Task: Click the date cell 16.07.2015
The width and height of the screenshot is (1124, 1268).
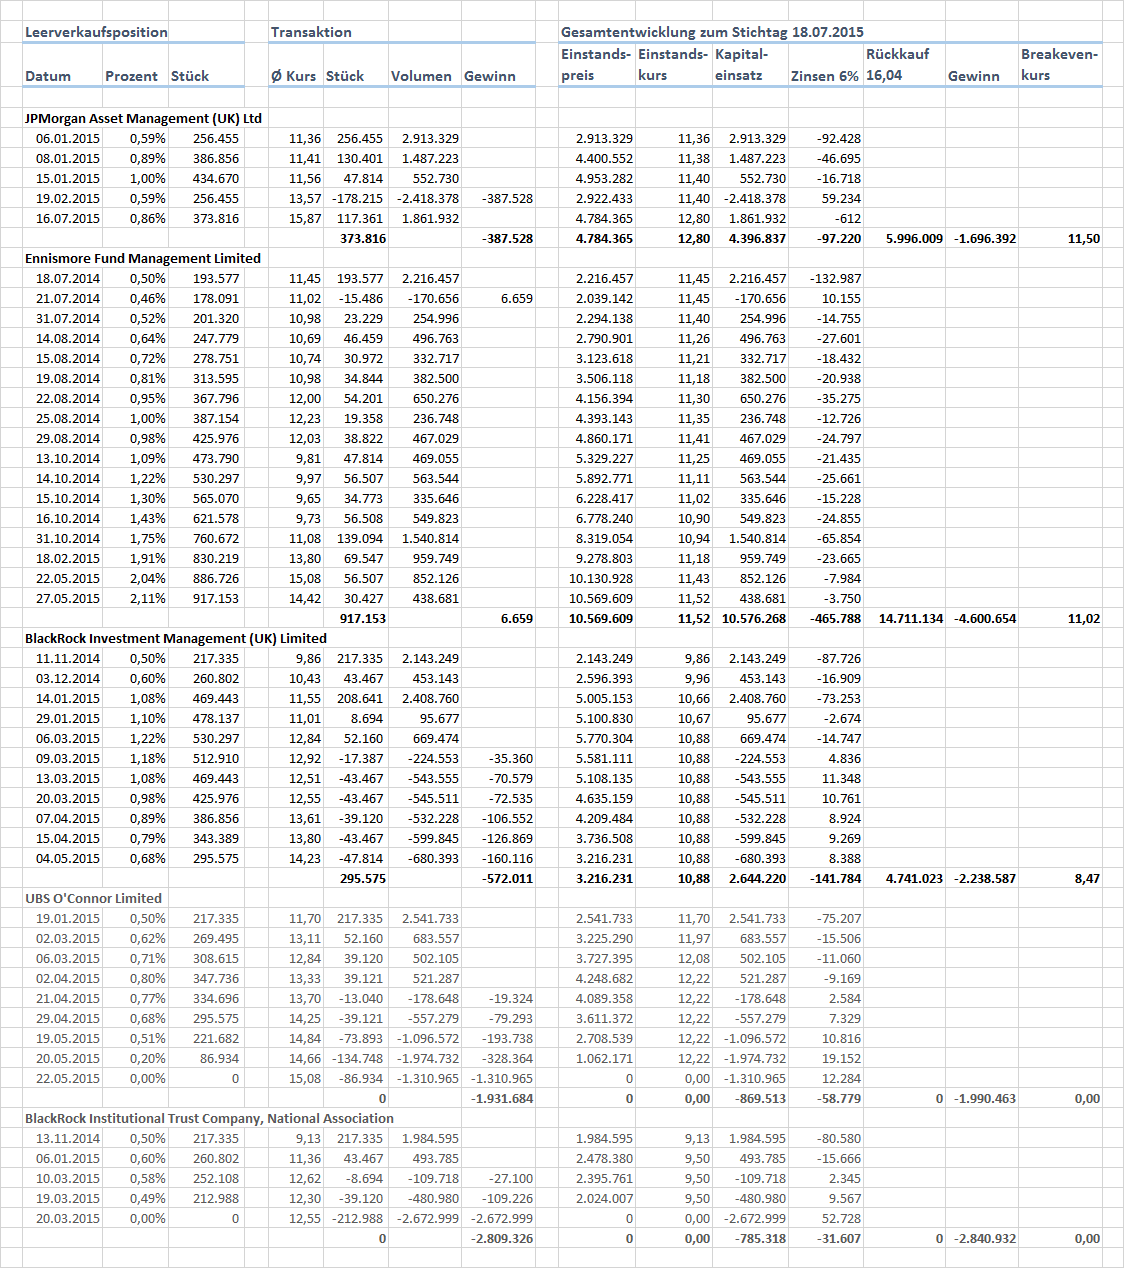Action: pos(68,218)
